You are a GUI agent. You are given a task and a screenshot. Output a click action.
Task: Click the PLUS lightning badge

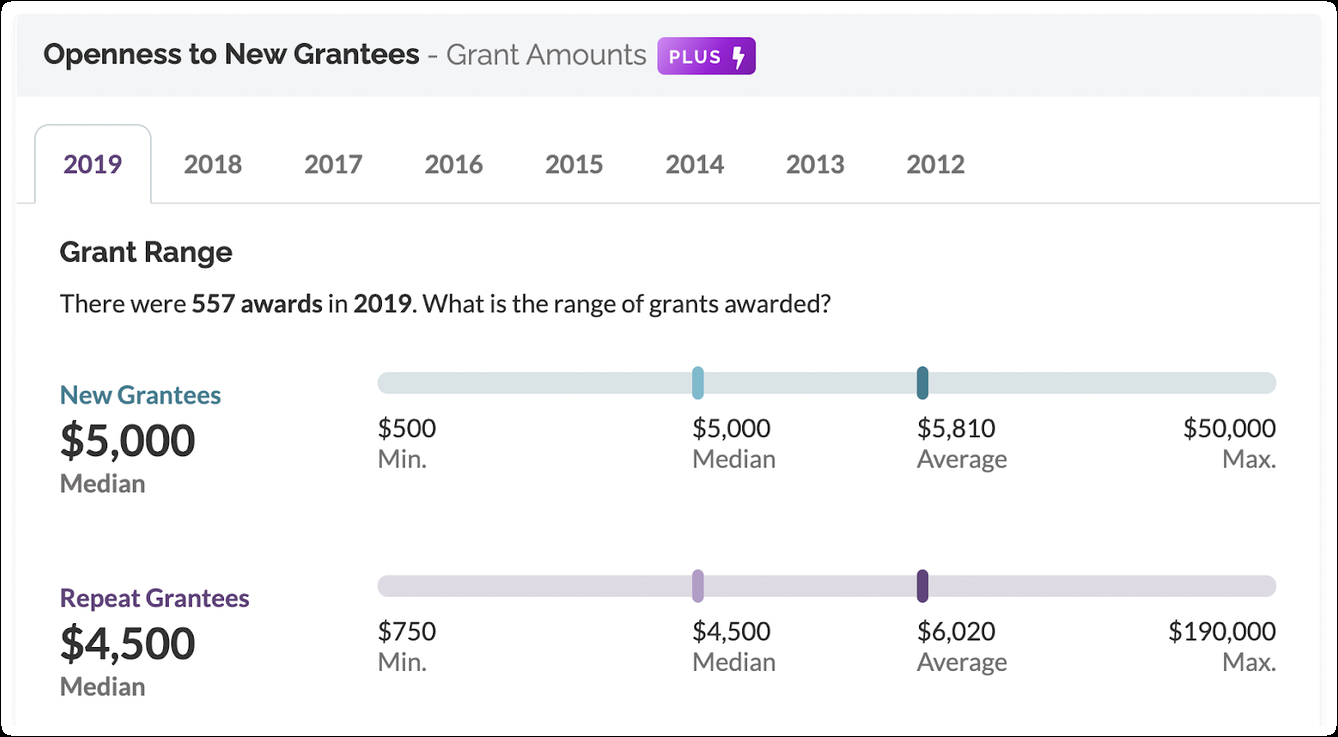point(706,56)
